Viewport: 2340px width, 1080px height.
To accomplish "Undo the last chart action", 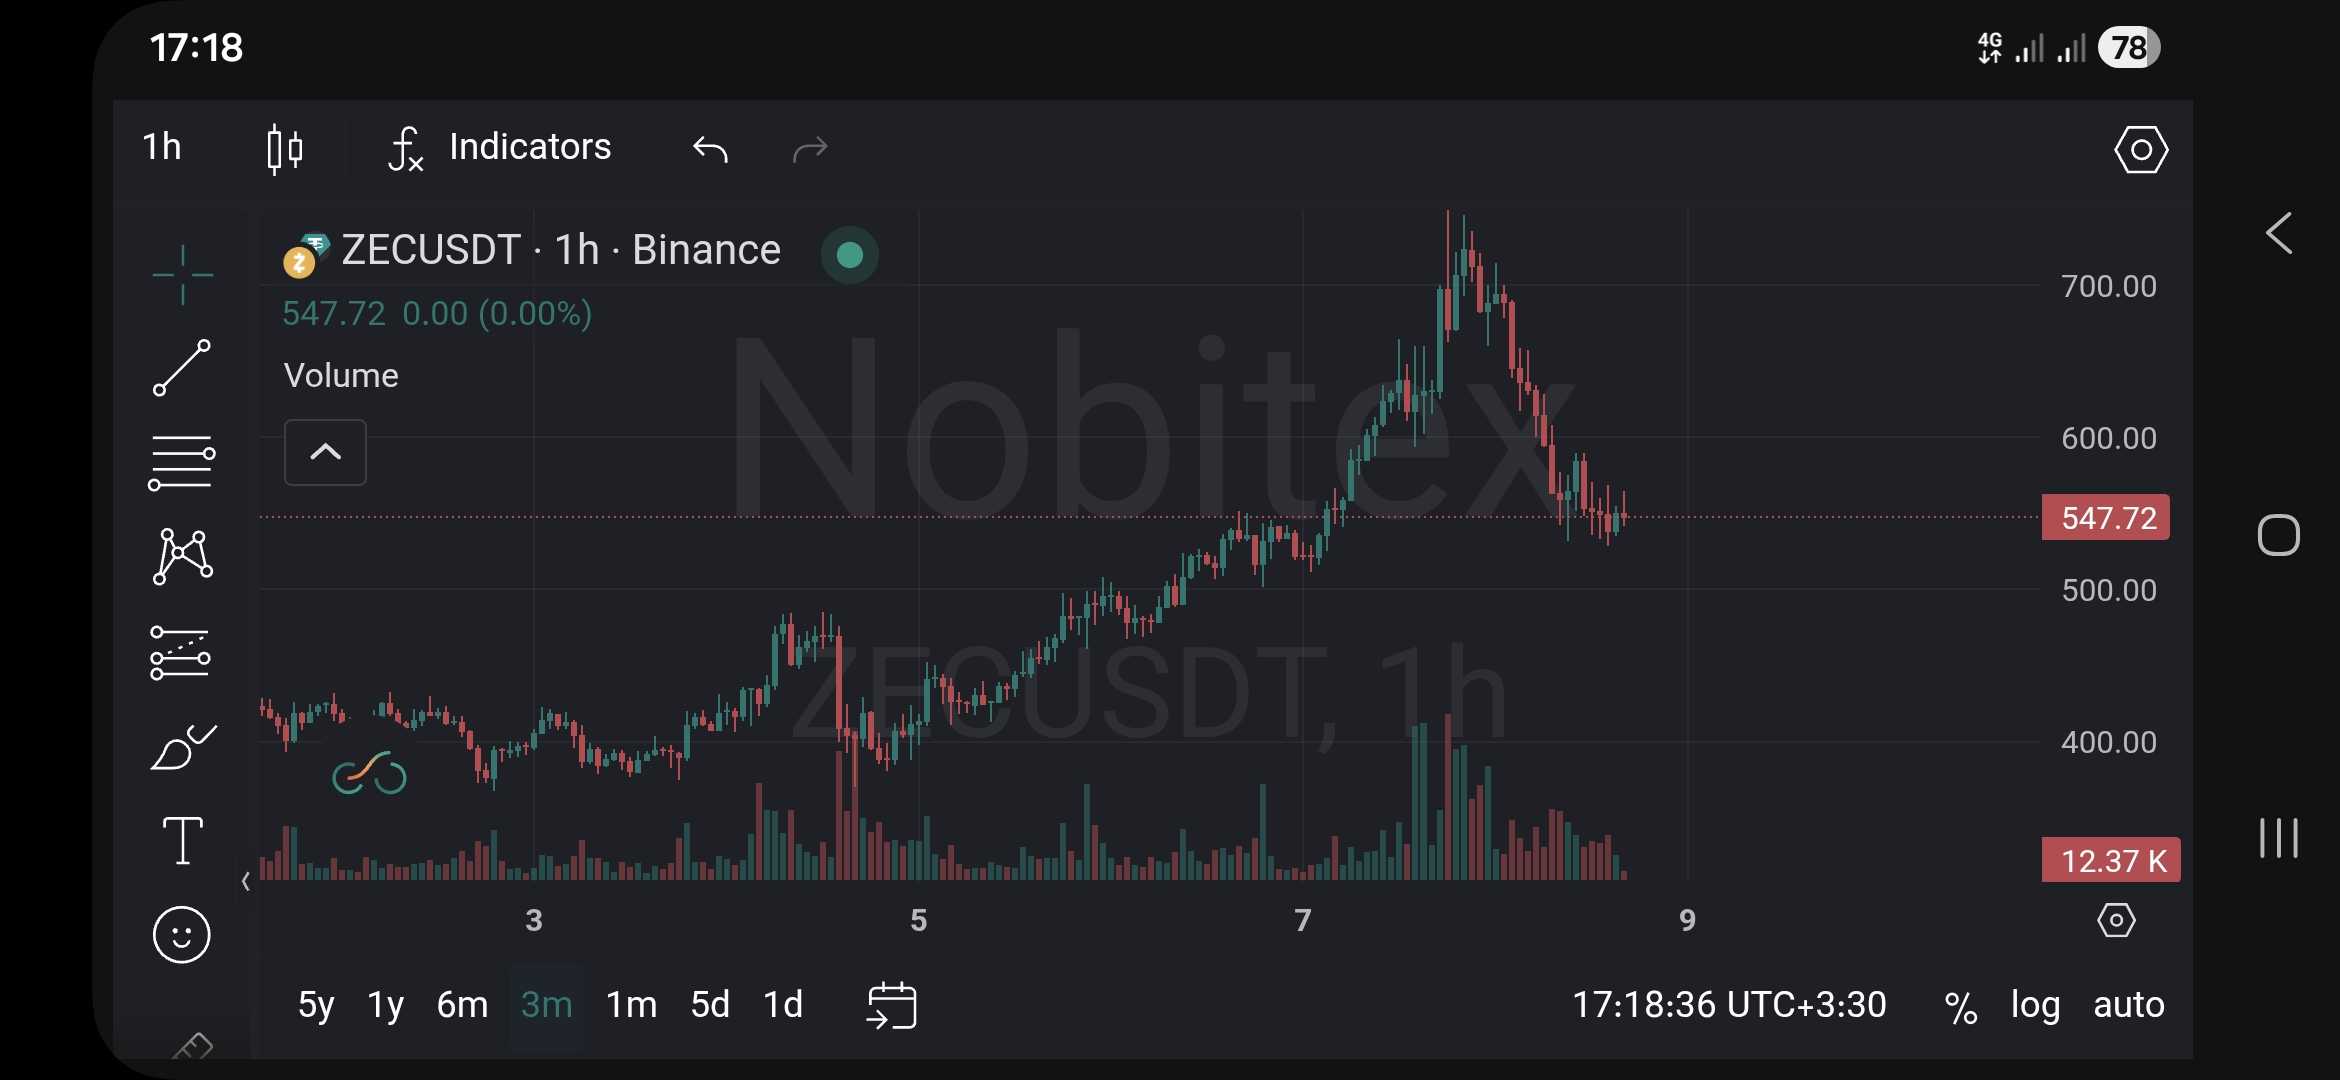I will 710,149.
